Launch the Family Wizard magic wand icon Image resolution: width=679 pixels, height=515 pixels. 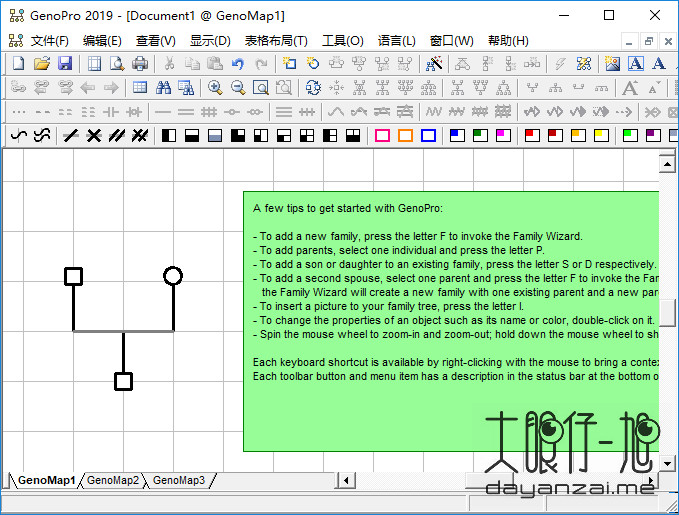tap(433, 64)
